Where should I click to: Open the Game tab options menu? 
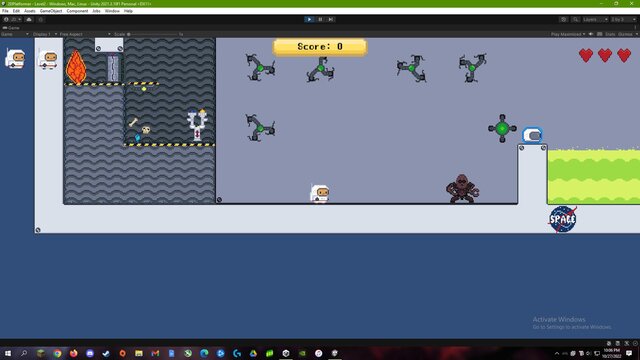click(636, 28)
